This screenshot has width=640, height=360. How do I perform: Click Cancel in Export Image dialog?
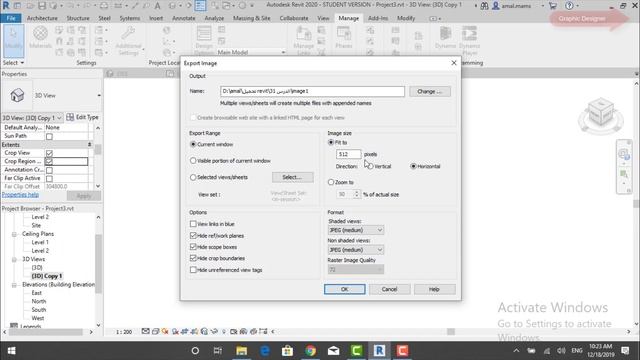pyautogui.click(x=389, y=289)
